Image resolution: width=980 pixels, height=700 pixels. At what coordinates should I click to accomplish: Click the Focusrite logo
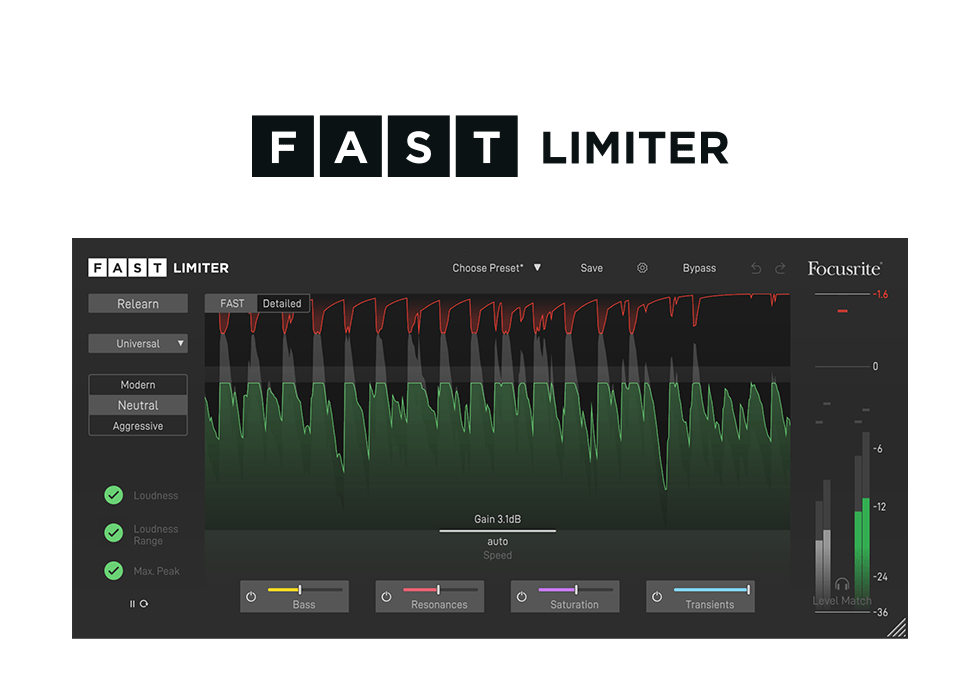(844, 269)
